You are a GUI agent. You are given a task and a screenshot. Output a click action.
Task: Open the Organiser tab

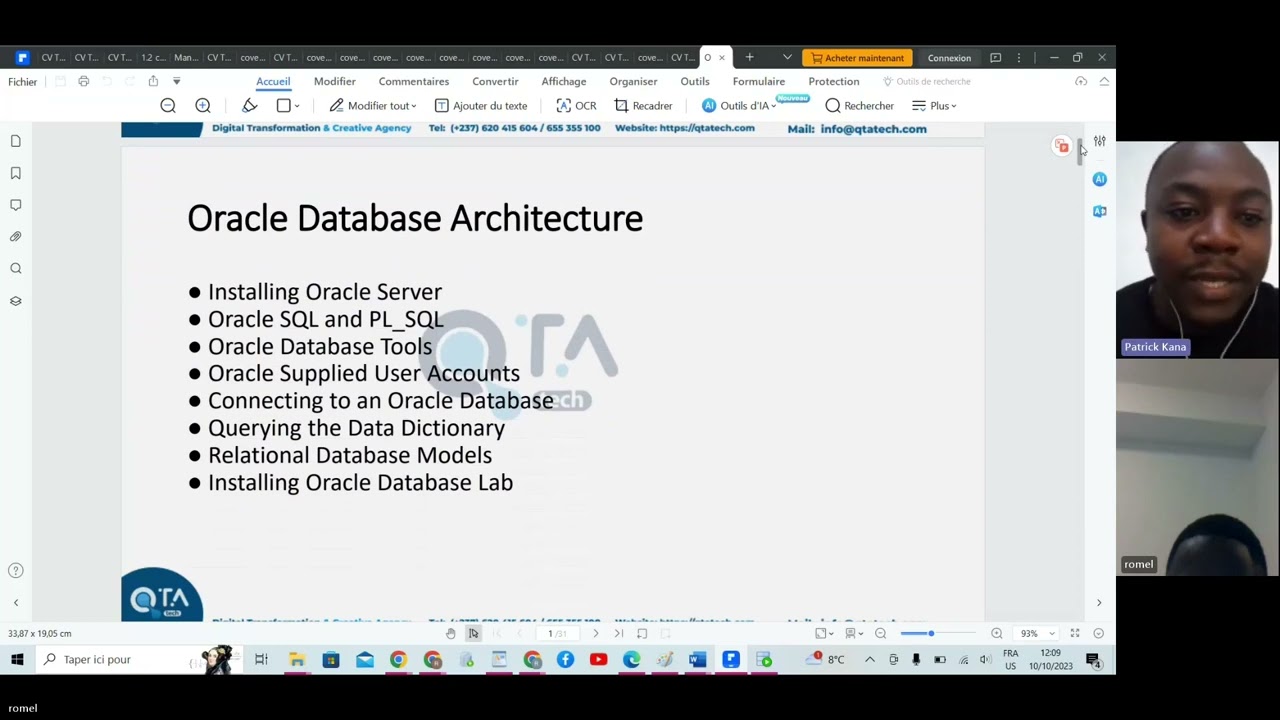point(634,81)
